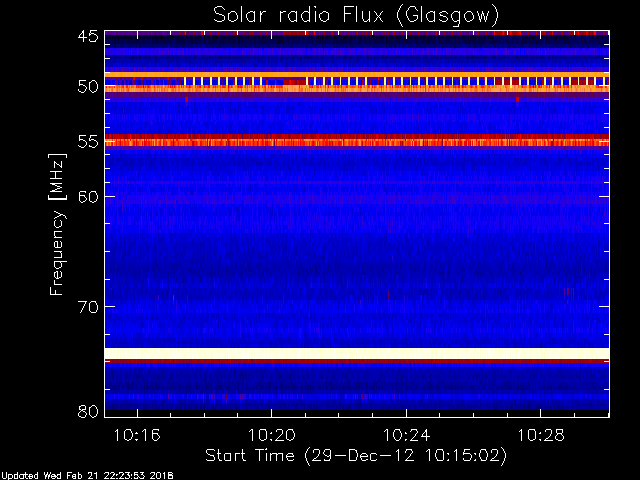Image resolution: width=640 pixels, height=480 pixels.
Task: Click the 10:20 time axis label
Action: coord(272,436)
